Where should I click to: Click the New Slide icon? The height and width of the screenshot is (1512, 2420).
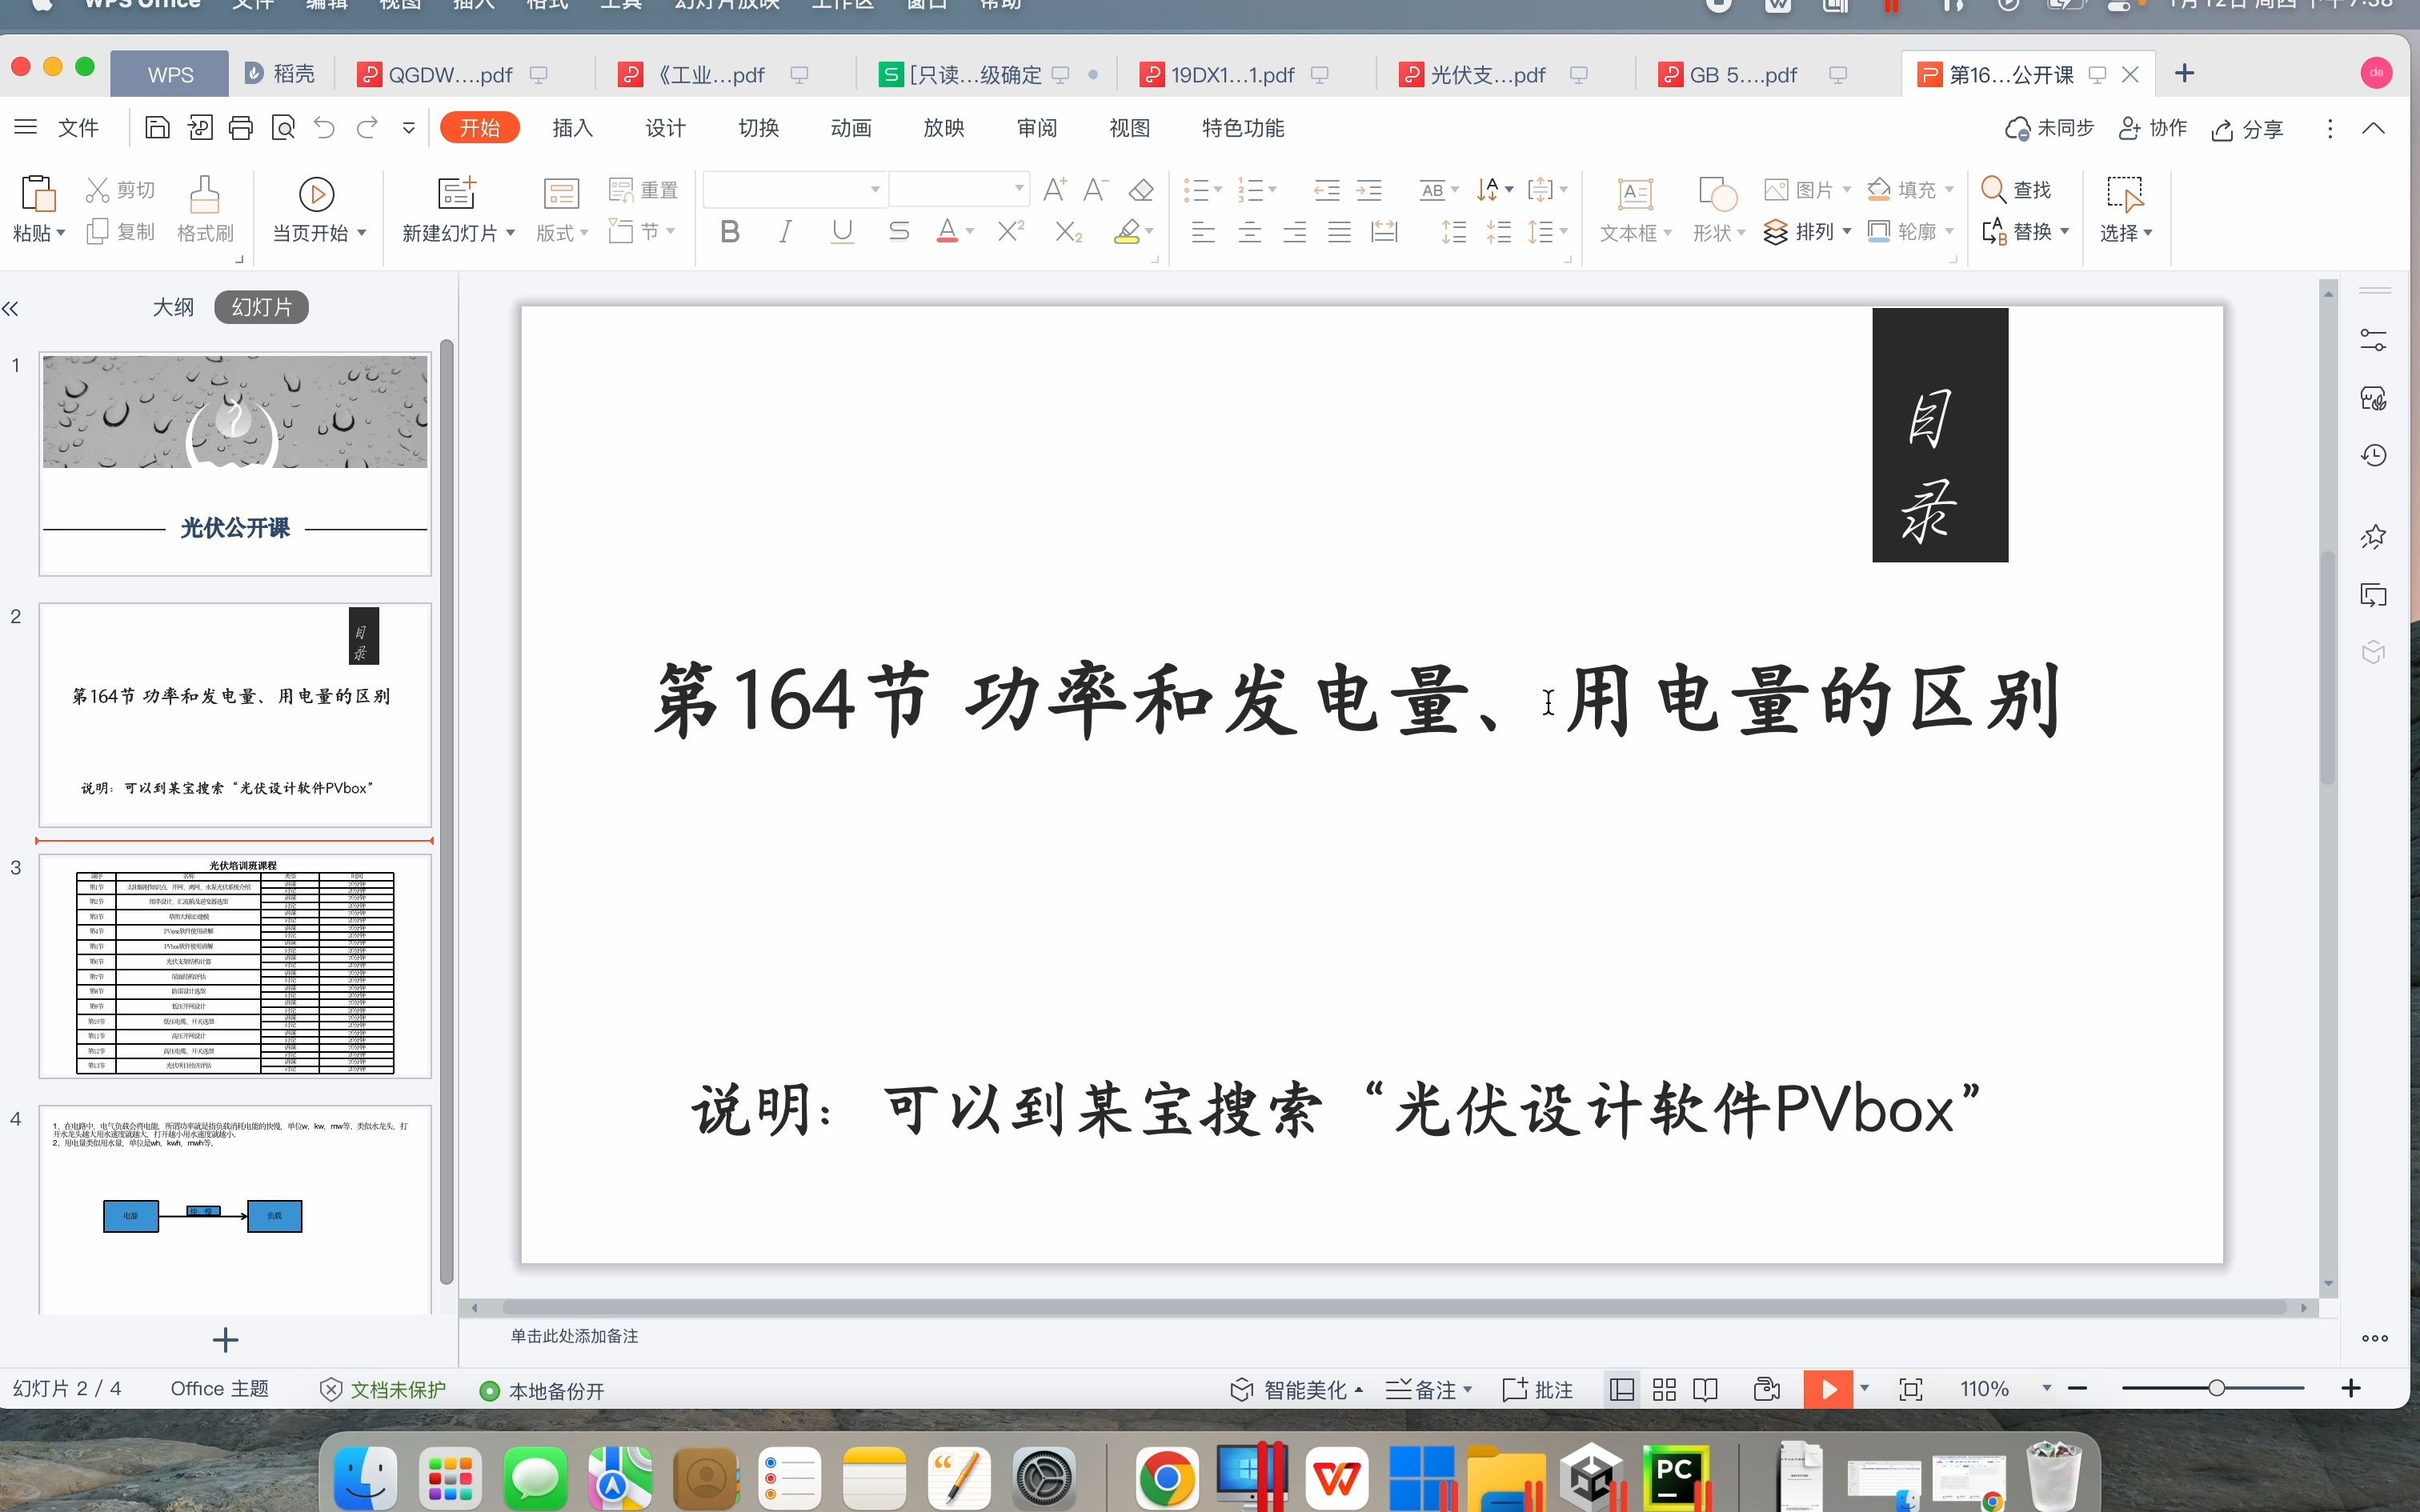coord(456,193)
